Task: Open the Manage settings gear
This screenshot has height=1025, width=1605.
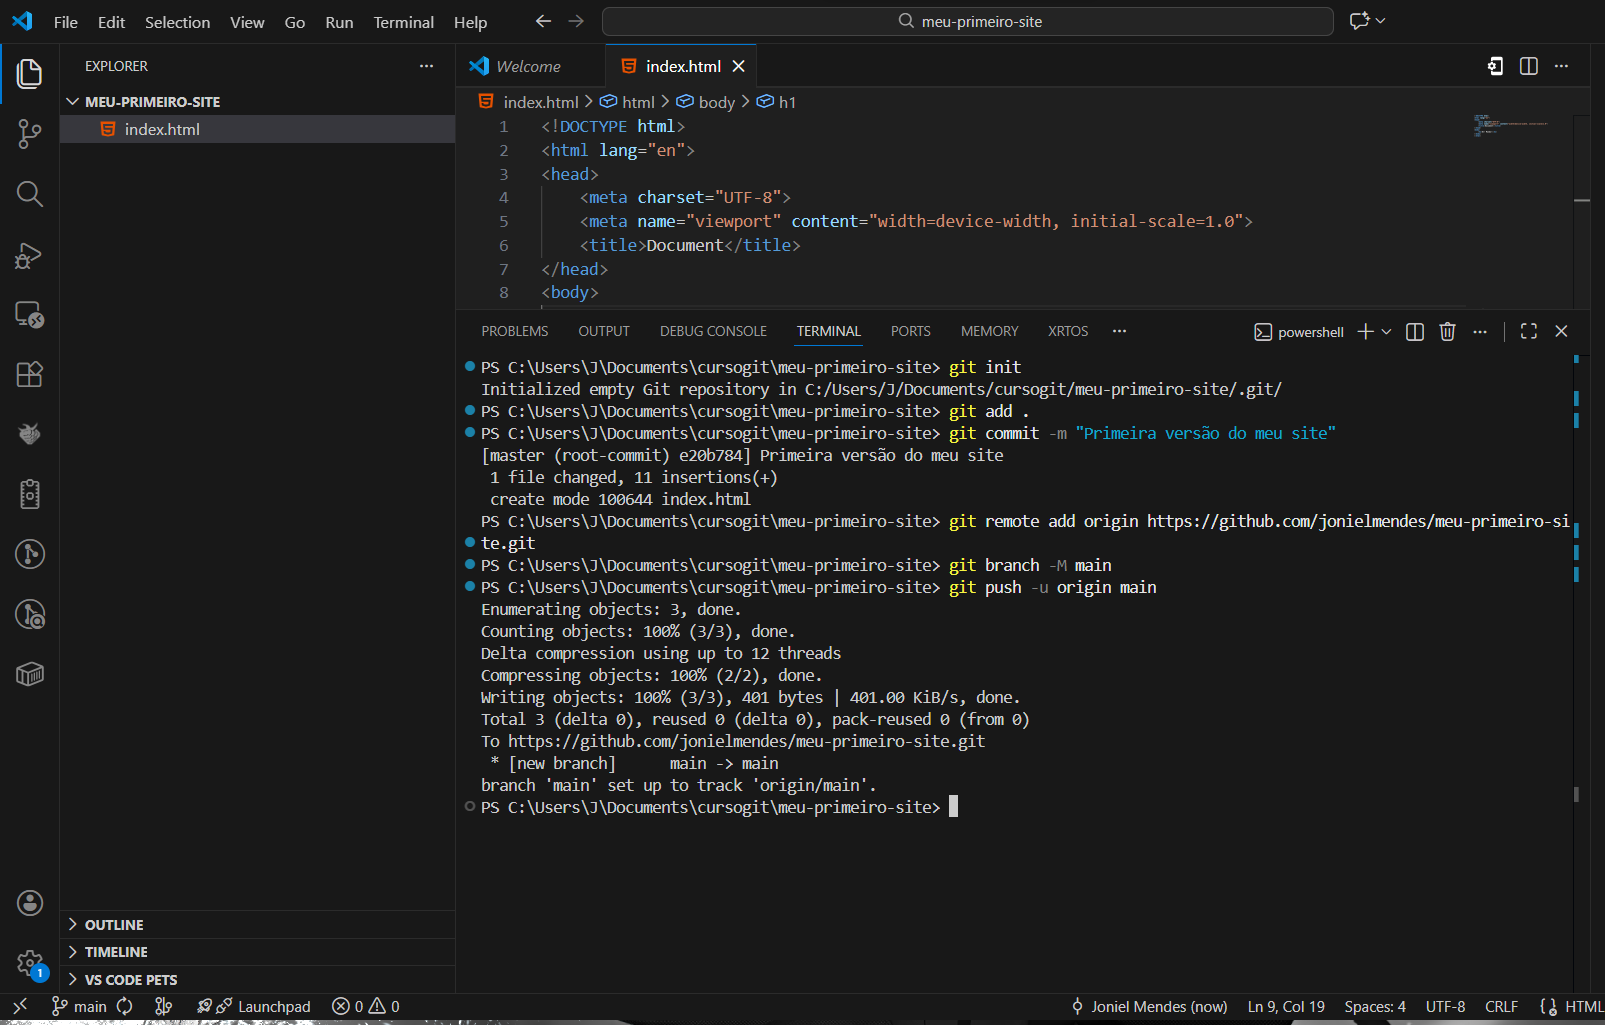Action: (30, 964)
